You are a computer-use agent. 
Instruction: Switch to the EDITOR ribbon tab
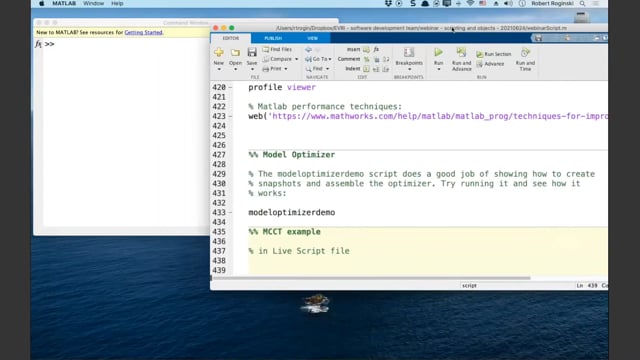coord(231,38)
